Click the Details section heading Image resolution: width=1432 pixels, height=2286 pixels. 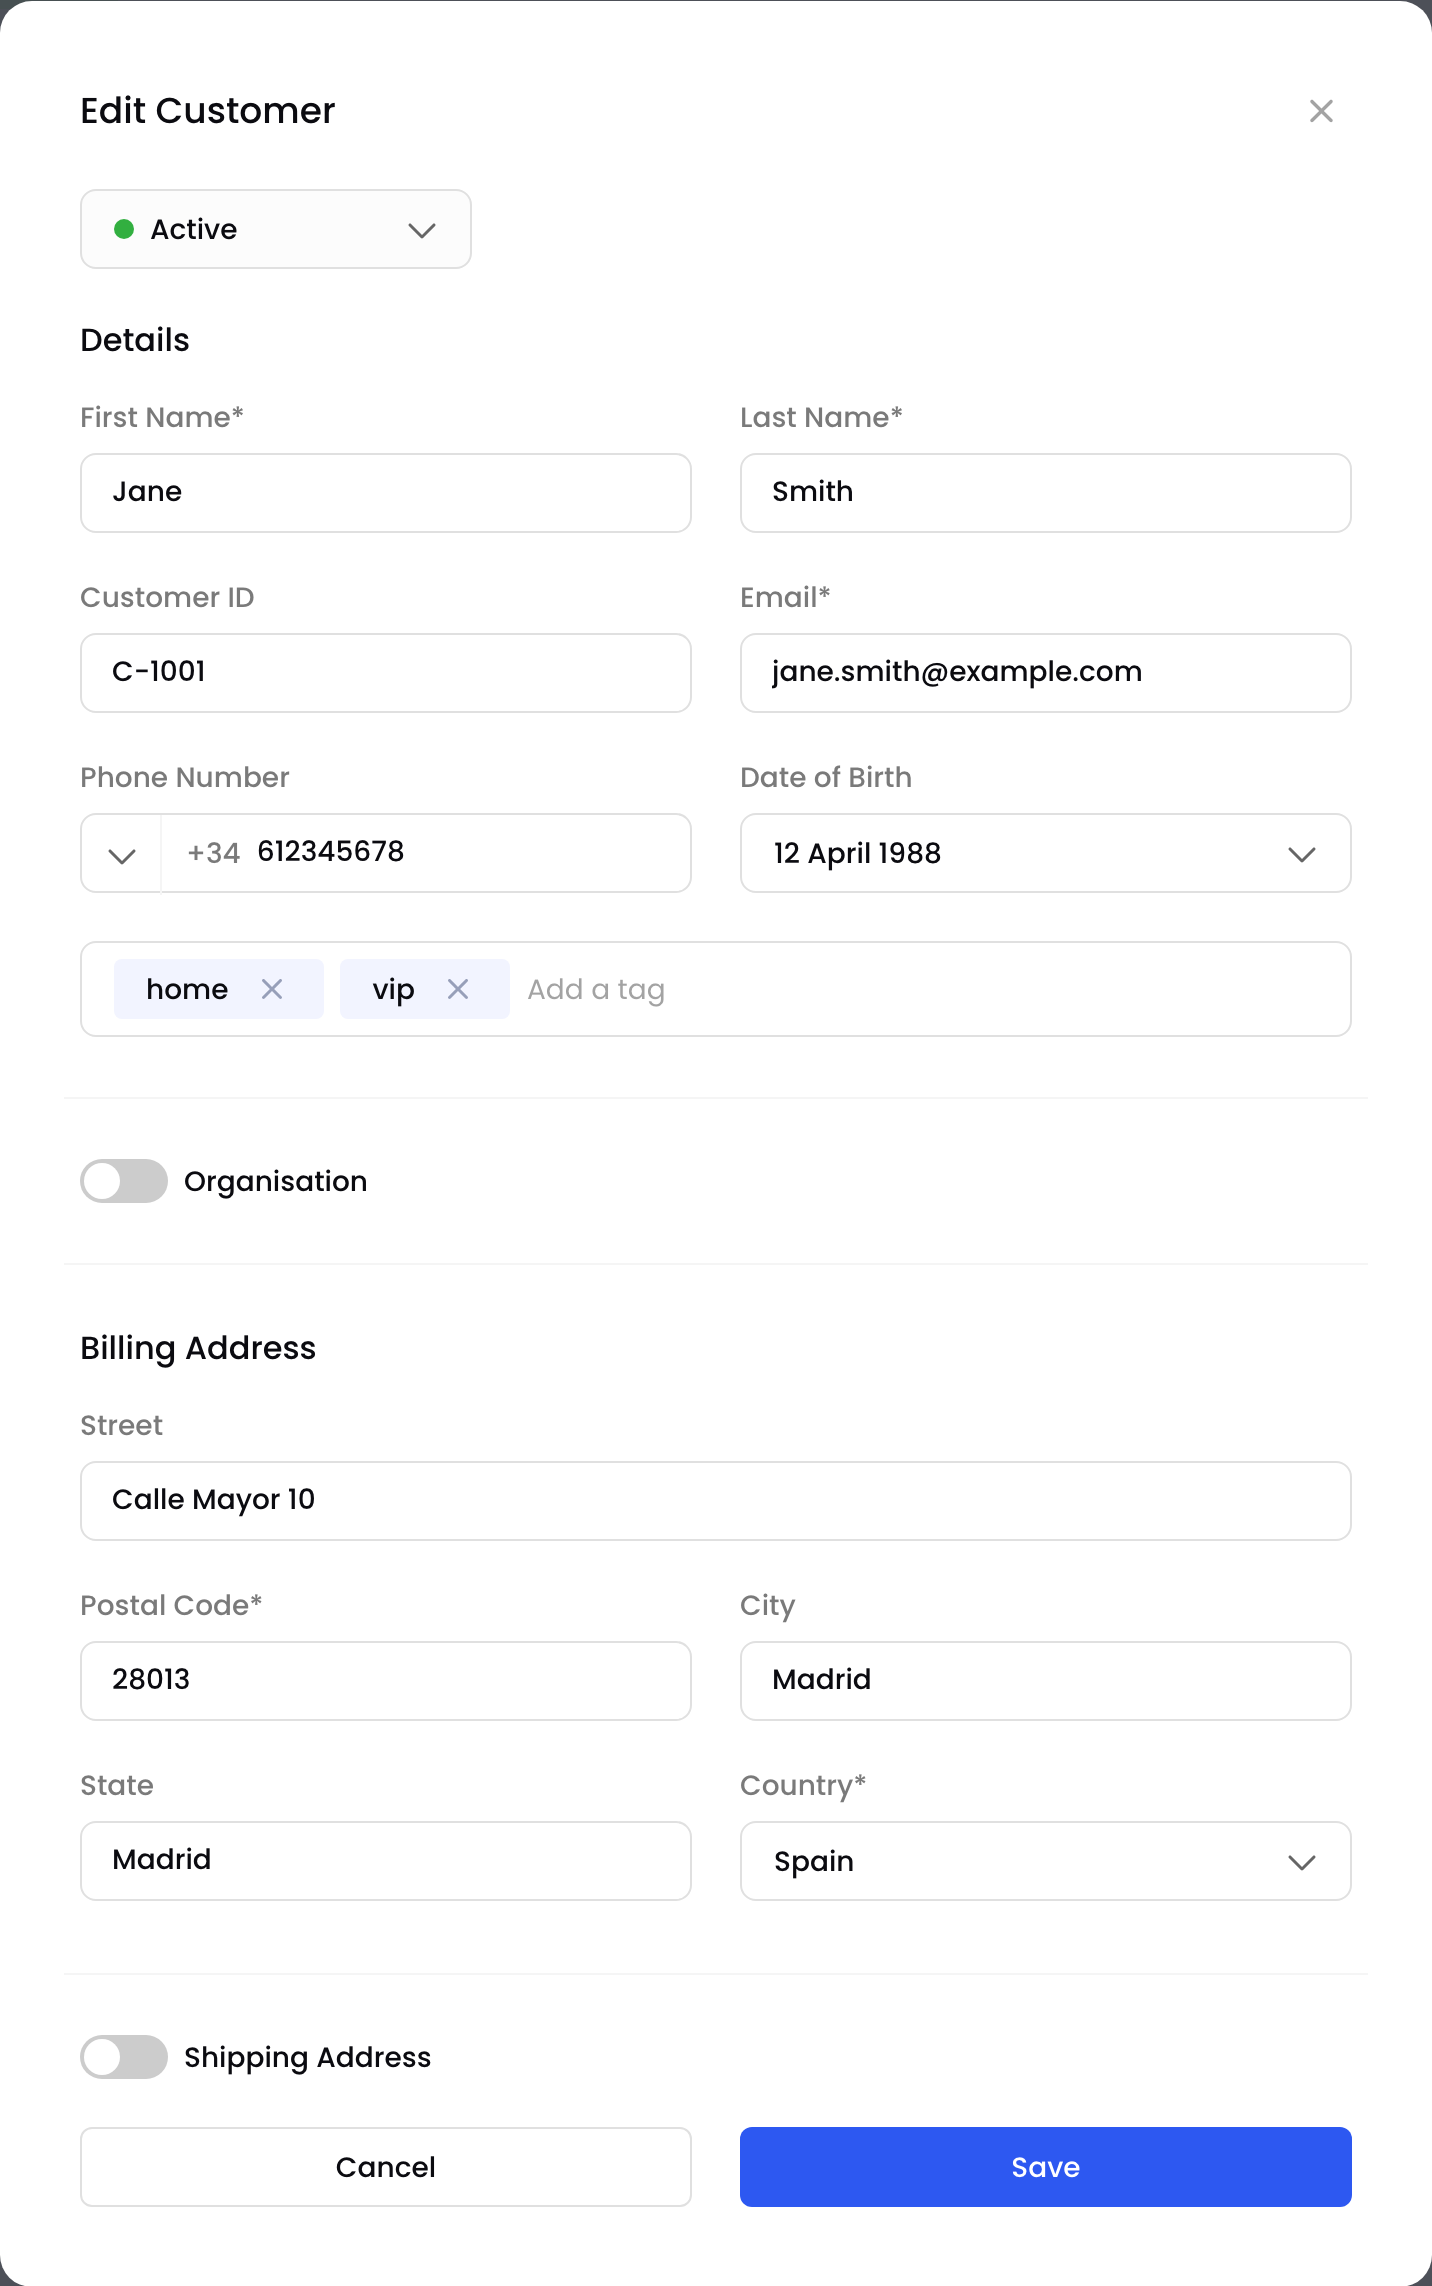135,340
